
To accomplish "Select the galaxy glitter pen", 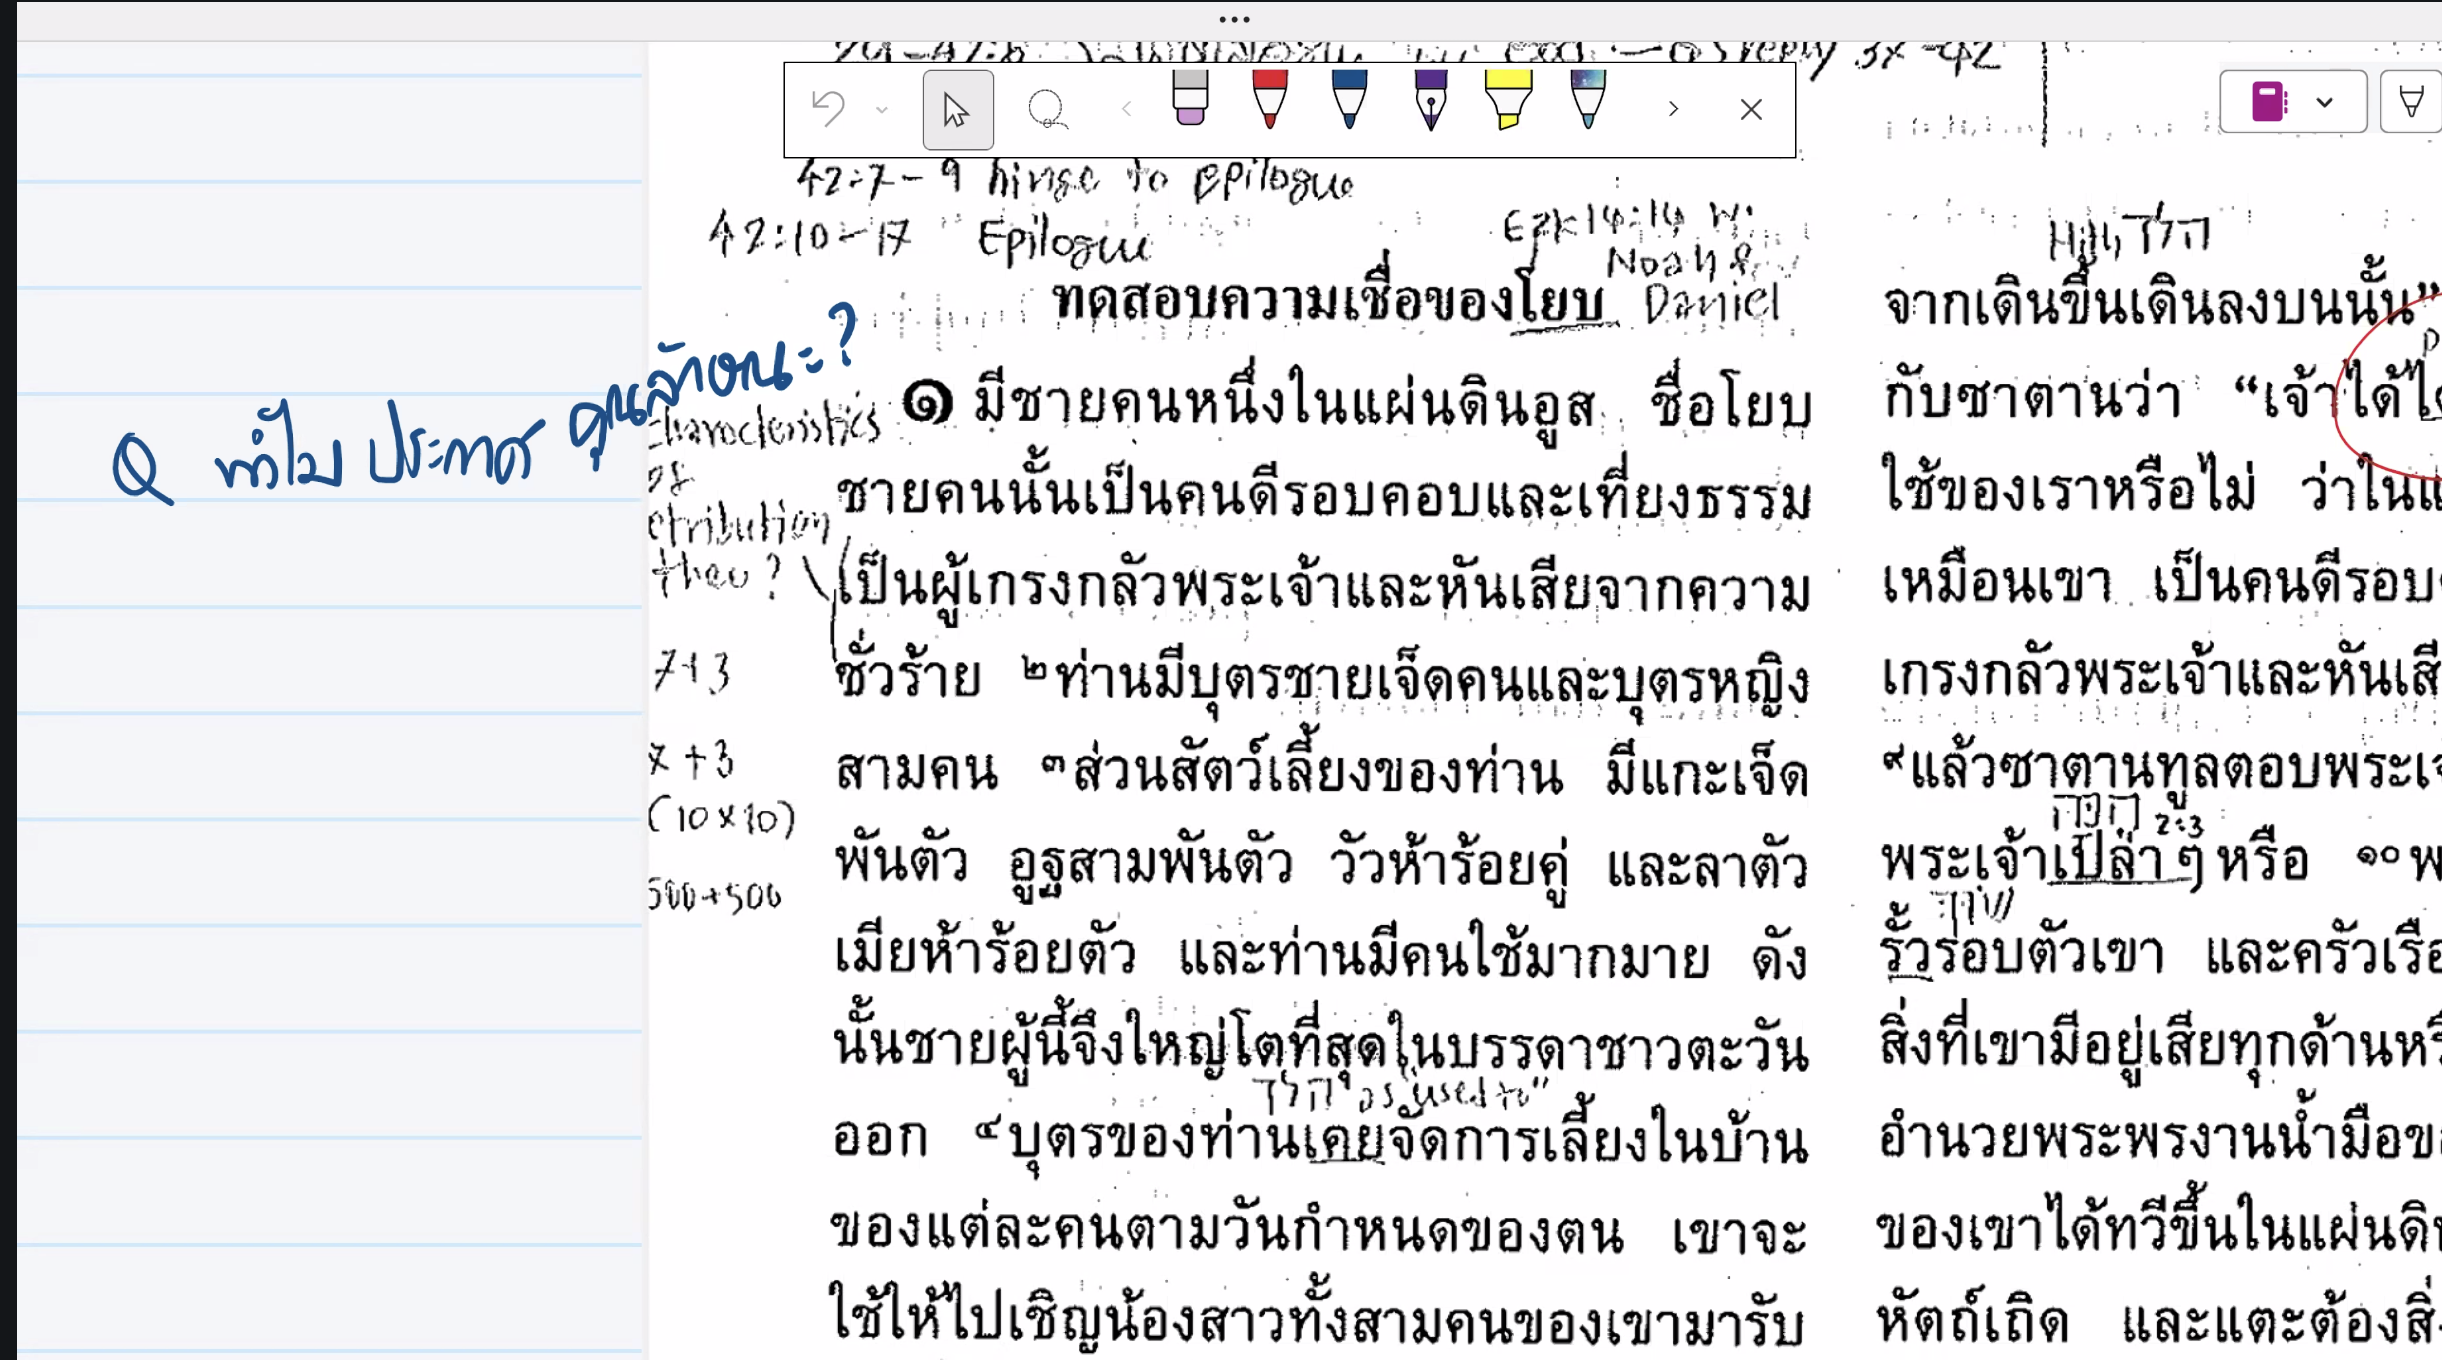I will pos(1588,98).
